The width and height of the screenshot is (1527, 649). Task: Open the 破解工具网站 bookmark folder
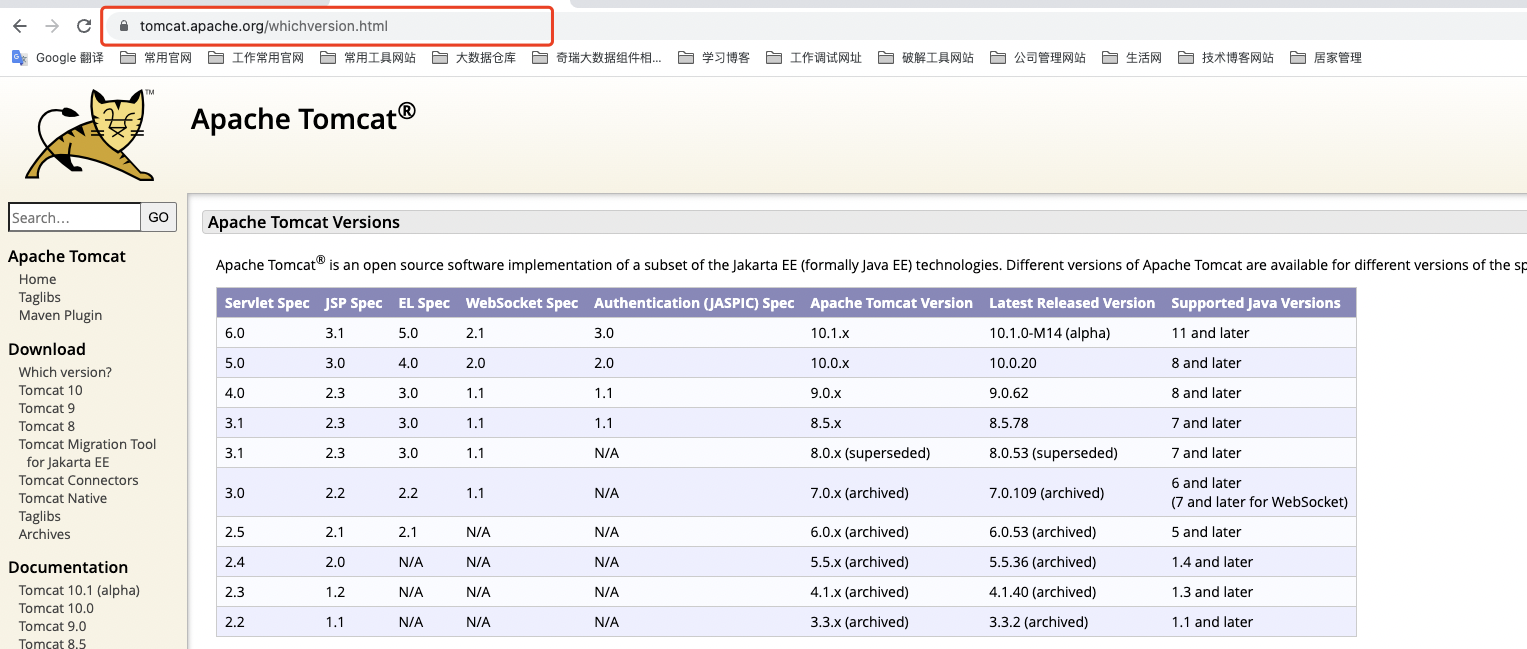click(926, 58)
